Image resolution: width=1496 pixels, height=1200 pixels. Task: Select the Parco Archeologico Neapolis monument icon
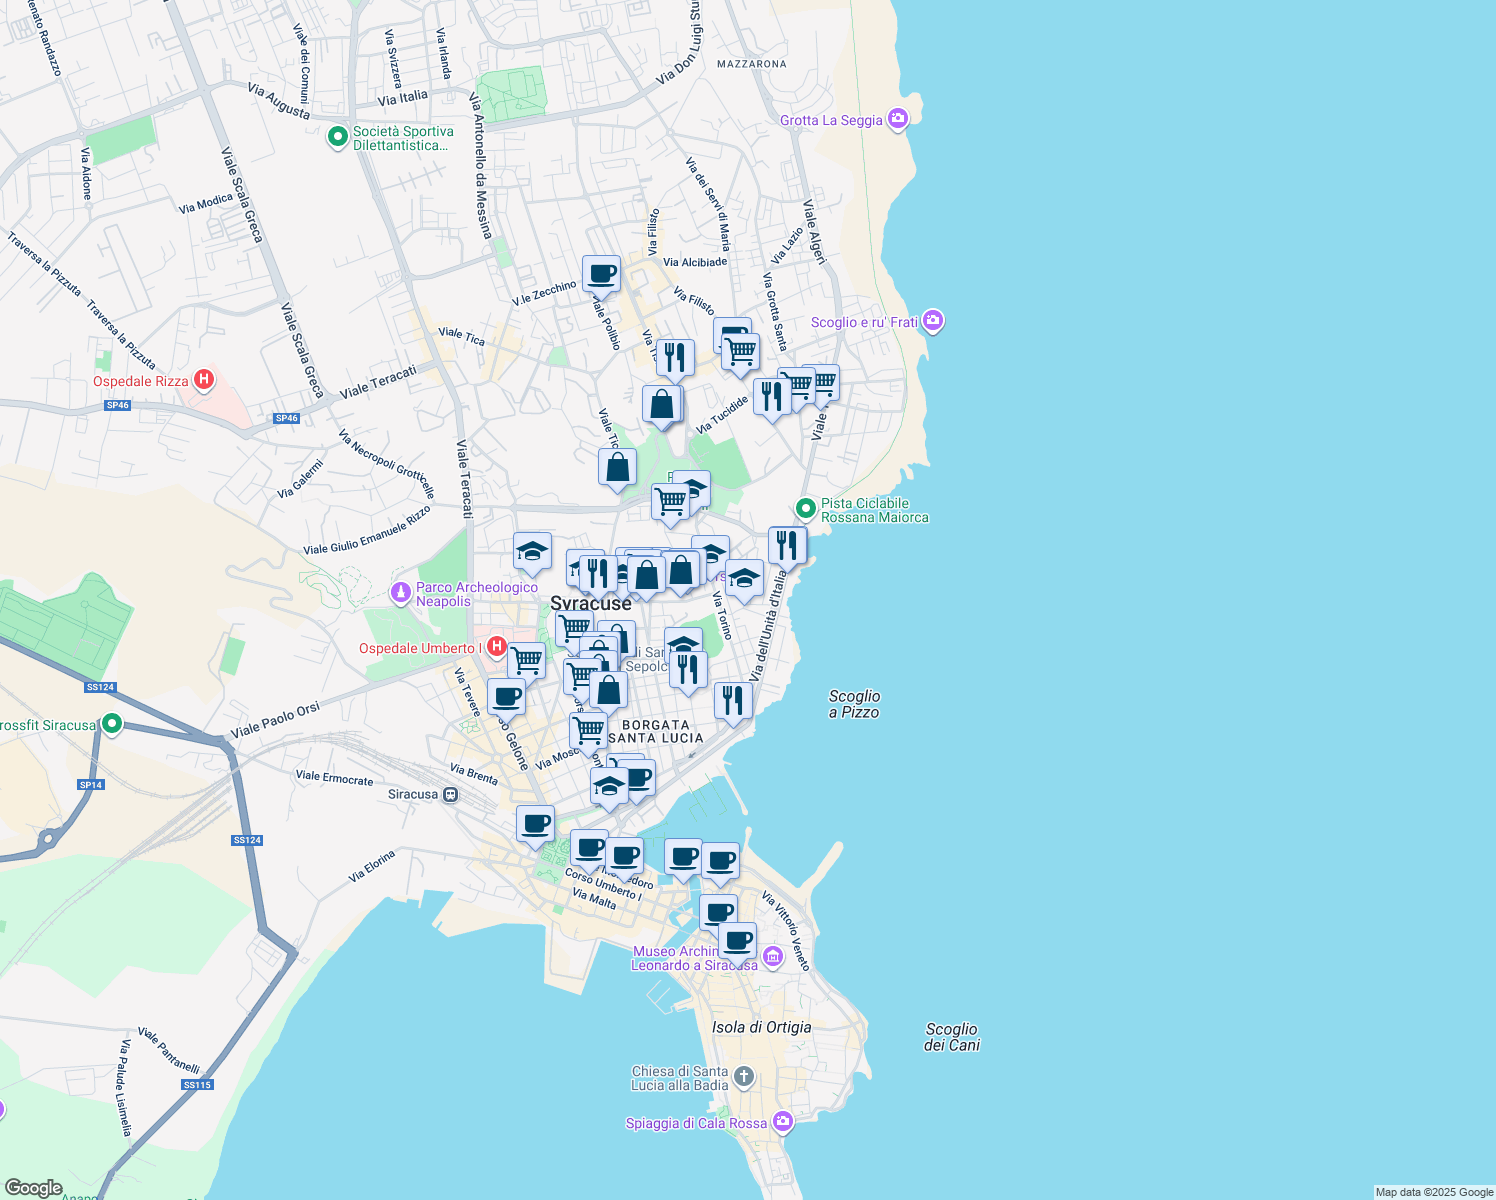(x=401, y=594)
